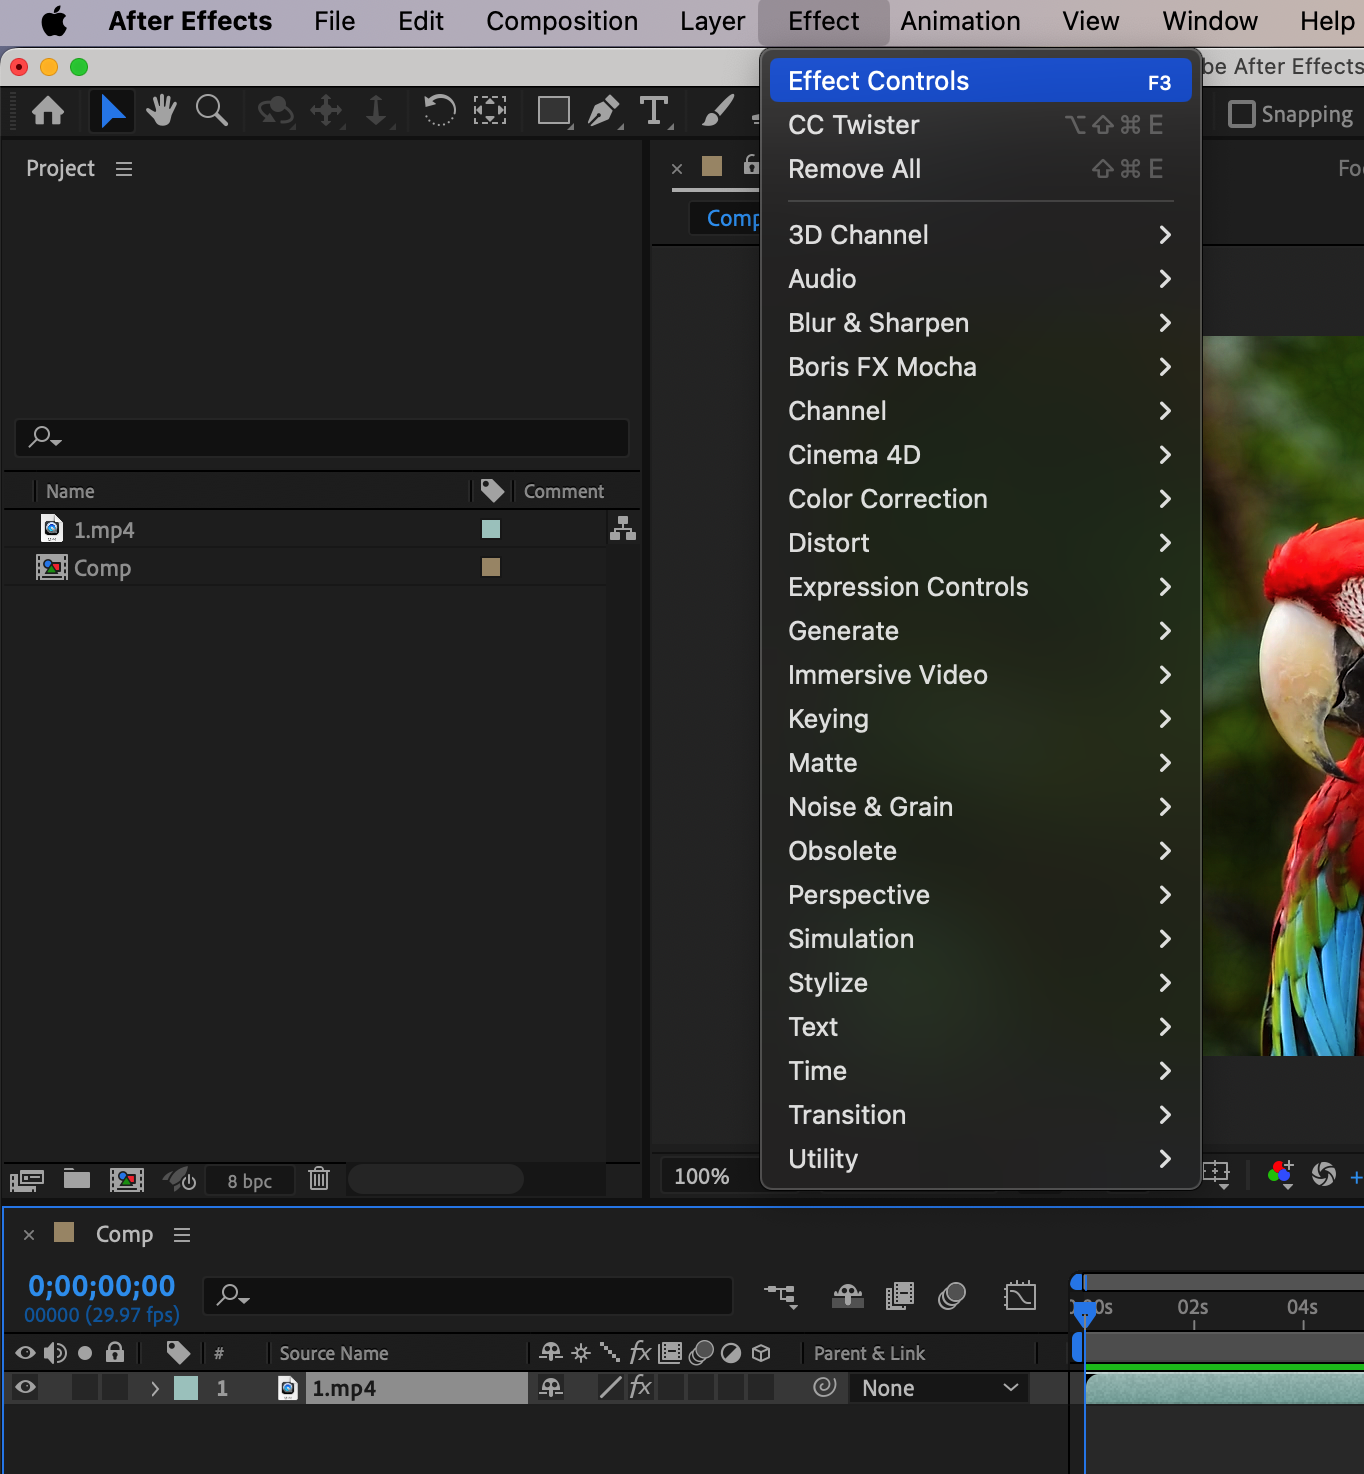The height and width of the screenshot is (1474, 1364).
Task: Click the Home icon in toolbar
Action: click(x=48, y=111)
